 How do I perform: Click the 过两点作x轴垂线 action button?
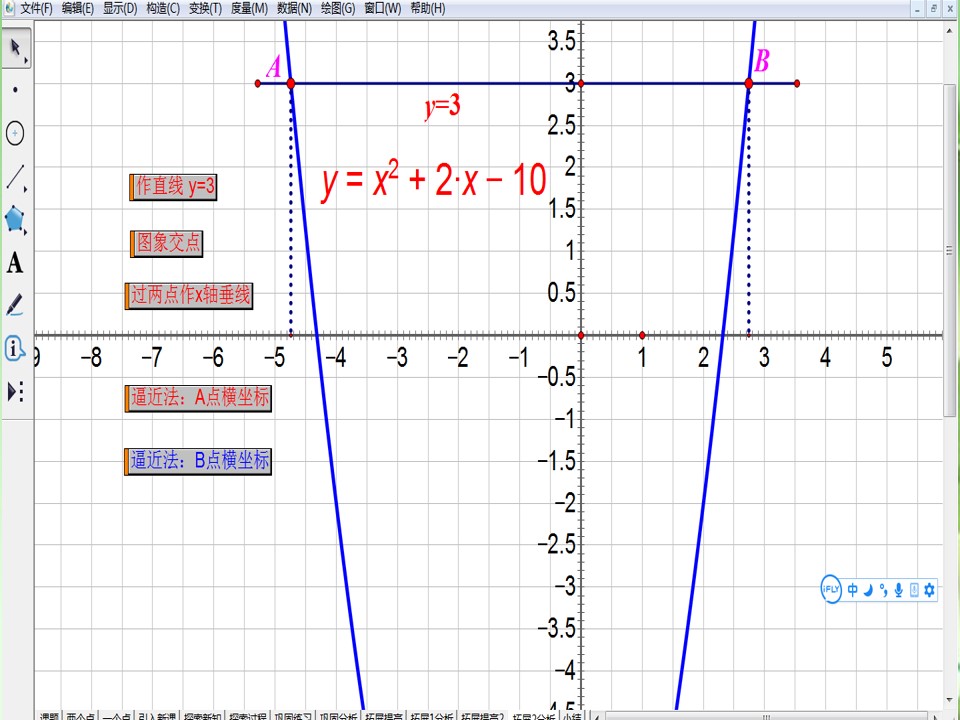click(x=189, y=296)
